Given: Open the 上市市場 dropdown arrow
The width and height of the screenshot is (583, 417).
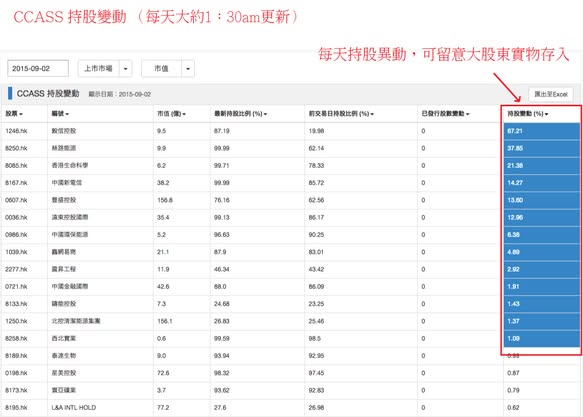Looking at the screenshot, I should point(126,69).
